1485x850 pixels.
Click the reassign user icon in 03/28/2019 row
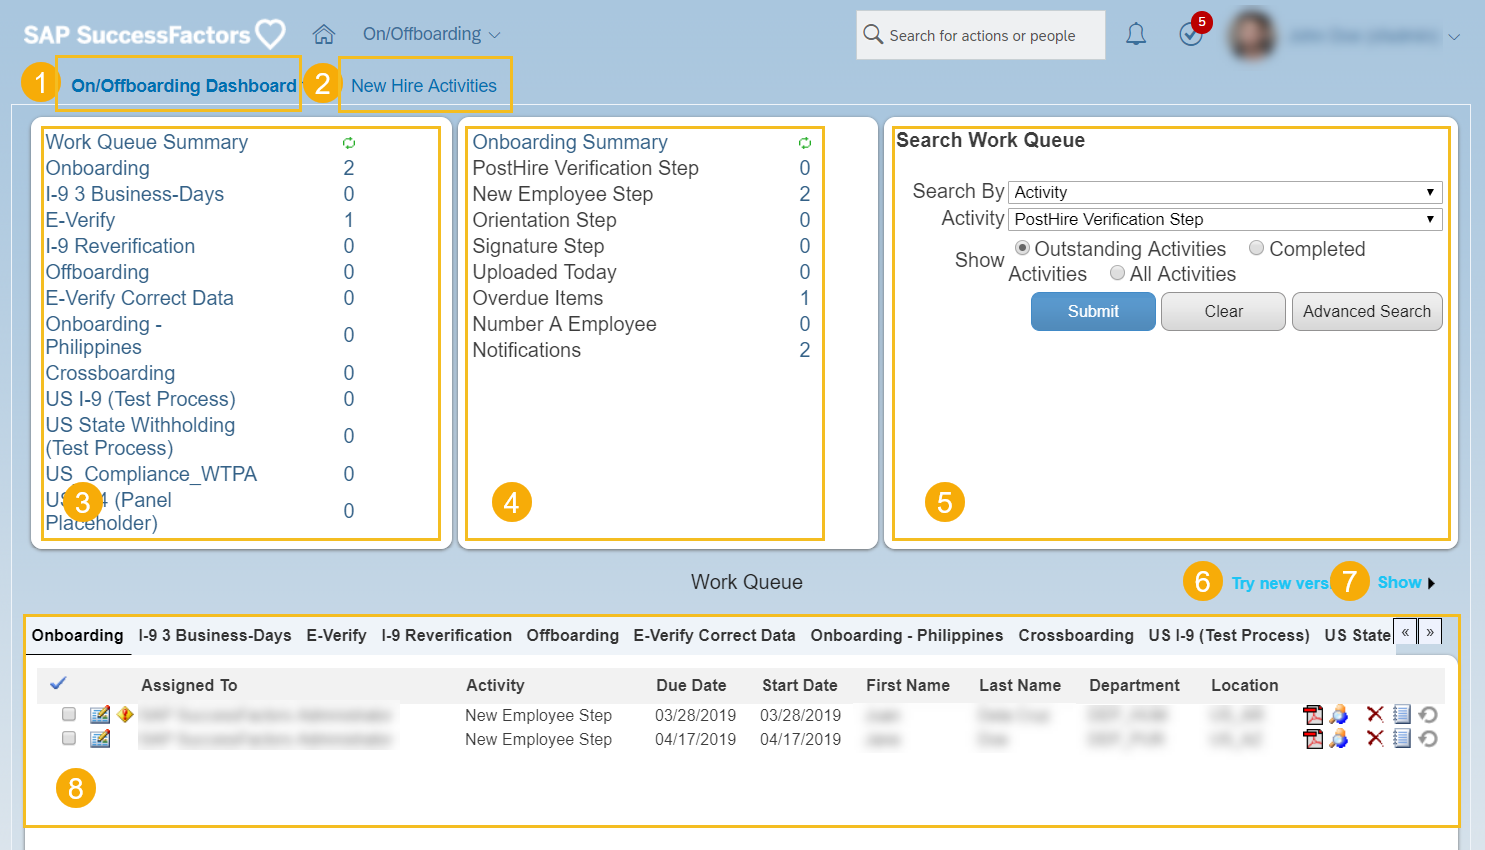click(x=1339, y=714)
